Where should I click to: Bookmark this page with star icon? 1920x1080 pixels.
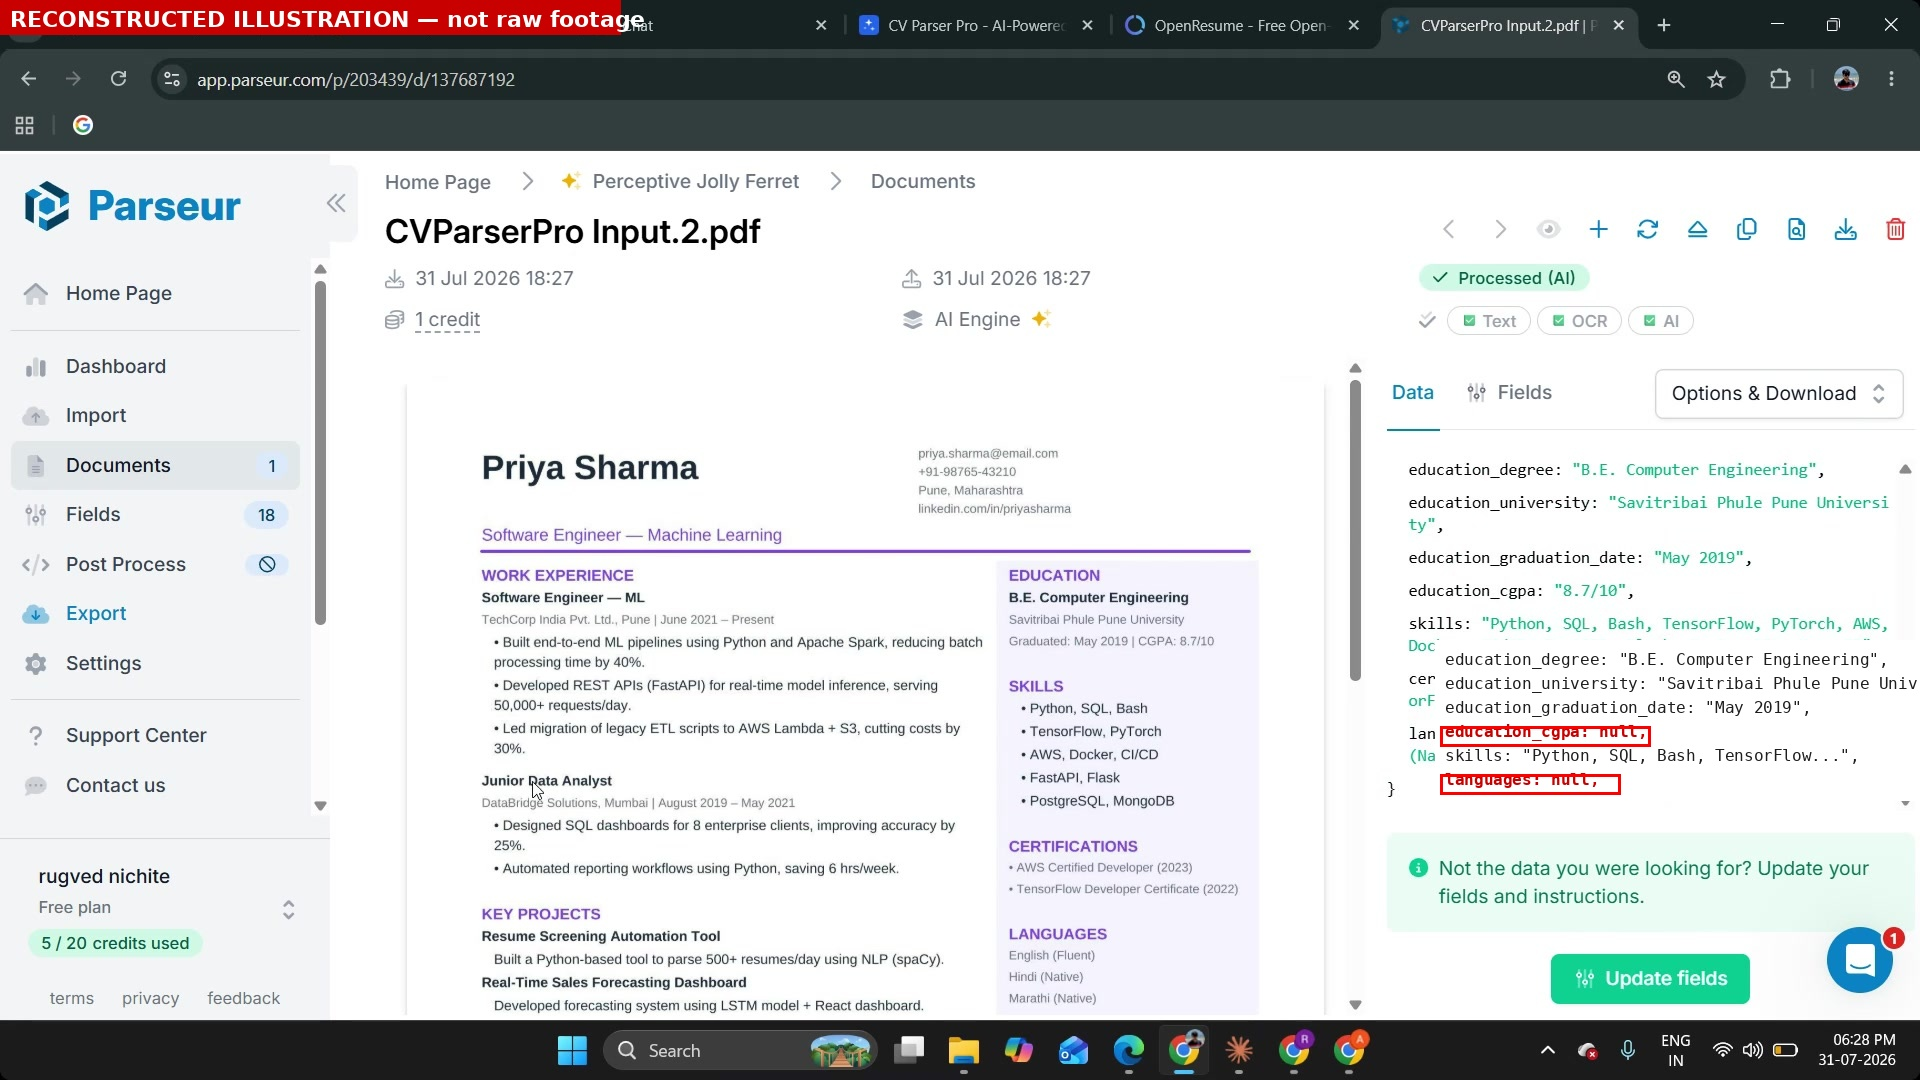(x=1717, y=79)
